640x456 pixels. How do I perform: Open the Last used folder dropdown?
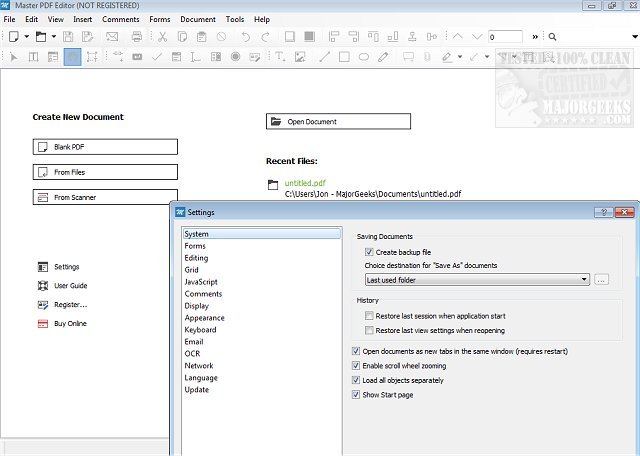click(476, 280)
